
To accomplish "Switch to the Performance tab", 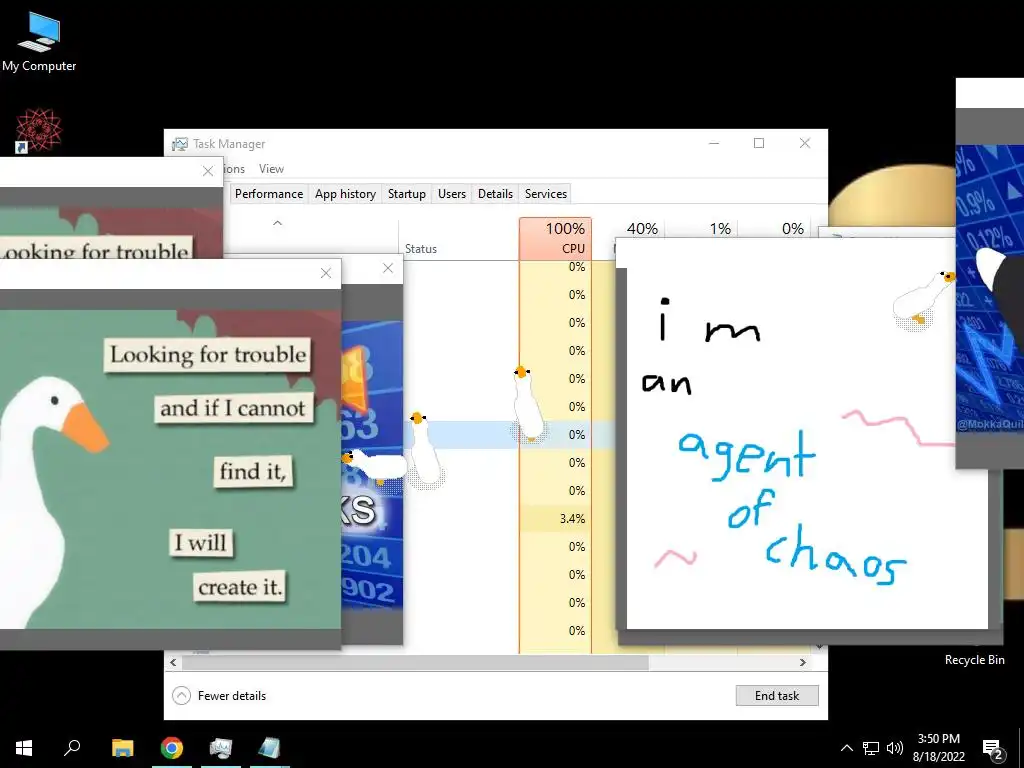I will (269, 194).
